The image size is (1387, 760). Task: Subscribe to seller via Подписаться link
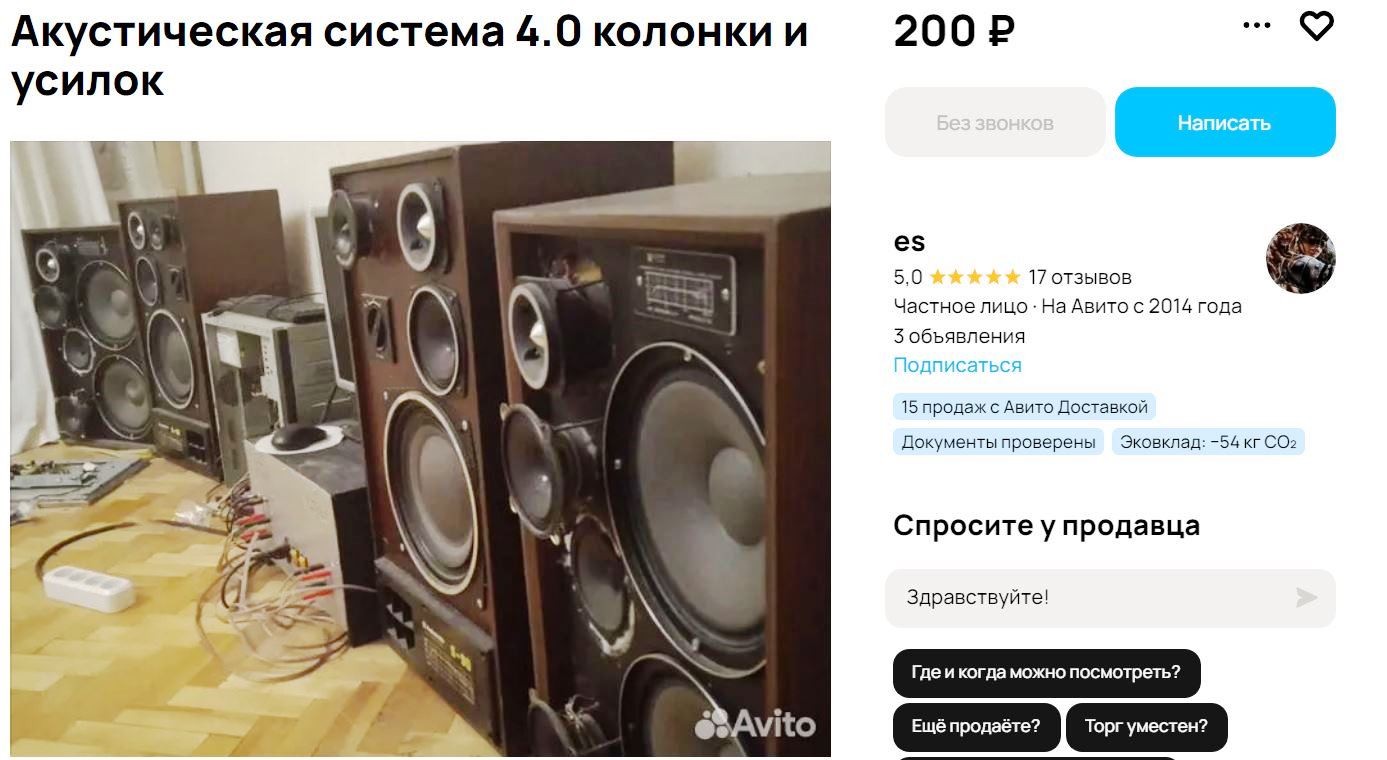click(957, 365)
